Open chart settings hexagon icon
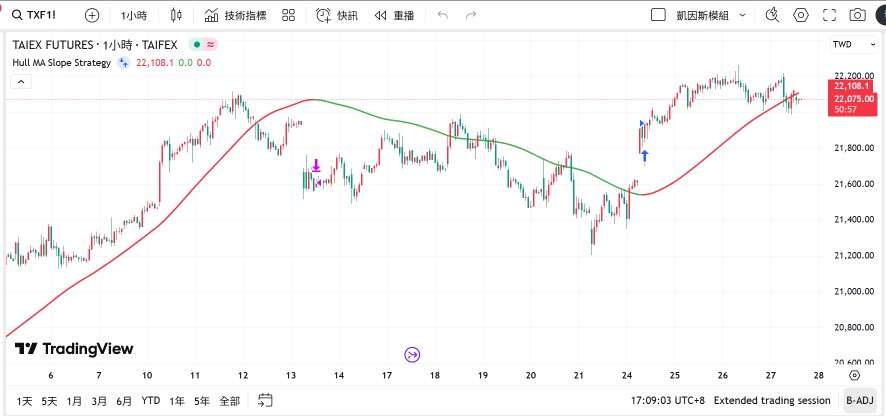Viewport: 886px width, 416px height. click(x=800, y=15)
